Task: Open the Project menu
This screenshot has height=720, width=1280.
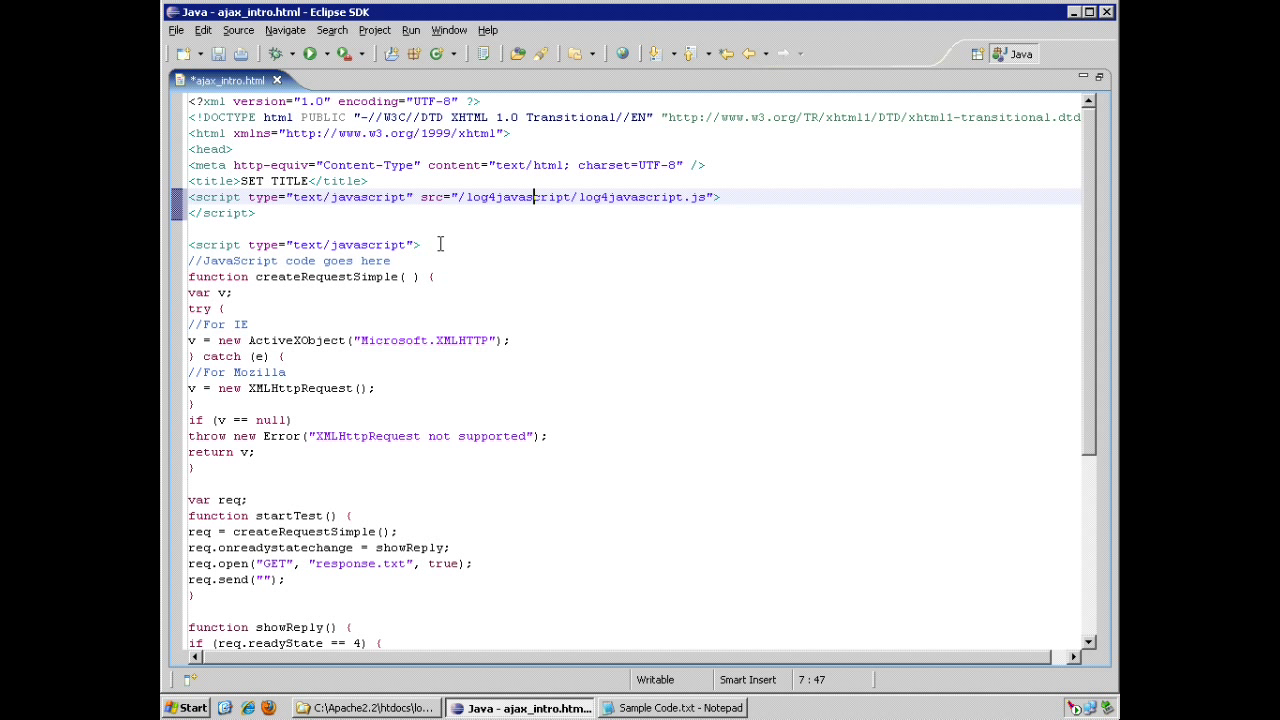Action: click(375, 30)
